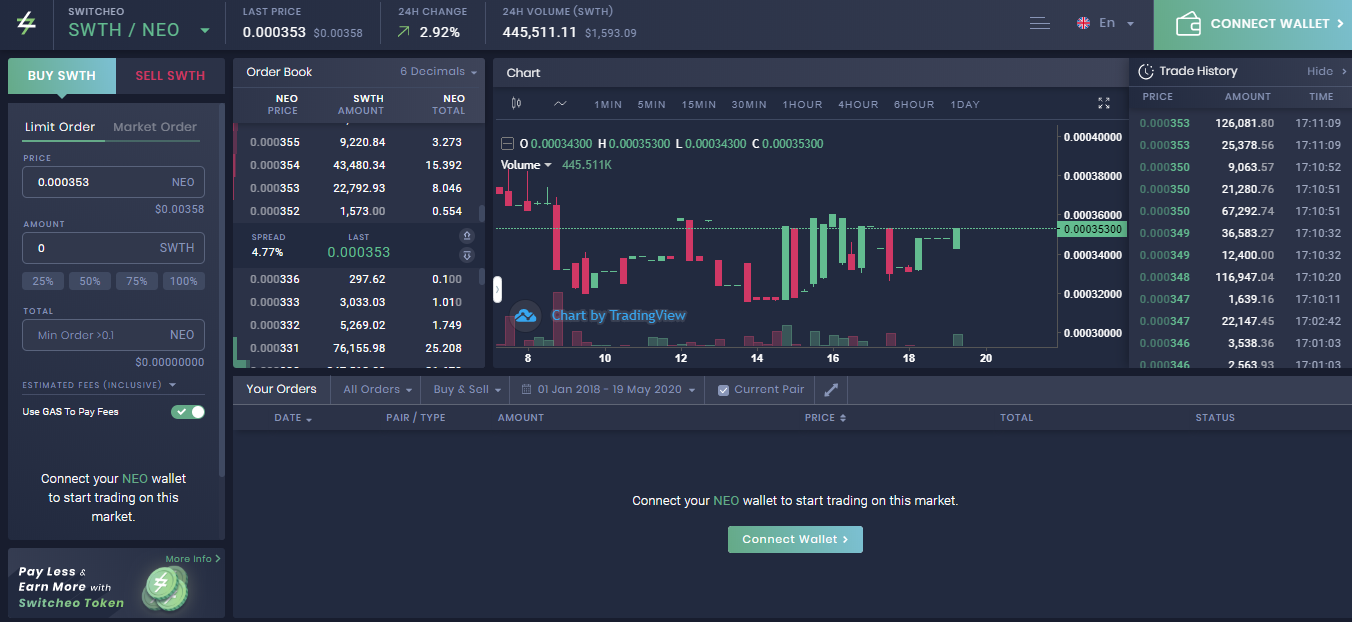Open More Info about Switcheo Token
The height and width of the screenshot is (622, 1352).
click(193, 559)
